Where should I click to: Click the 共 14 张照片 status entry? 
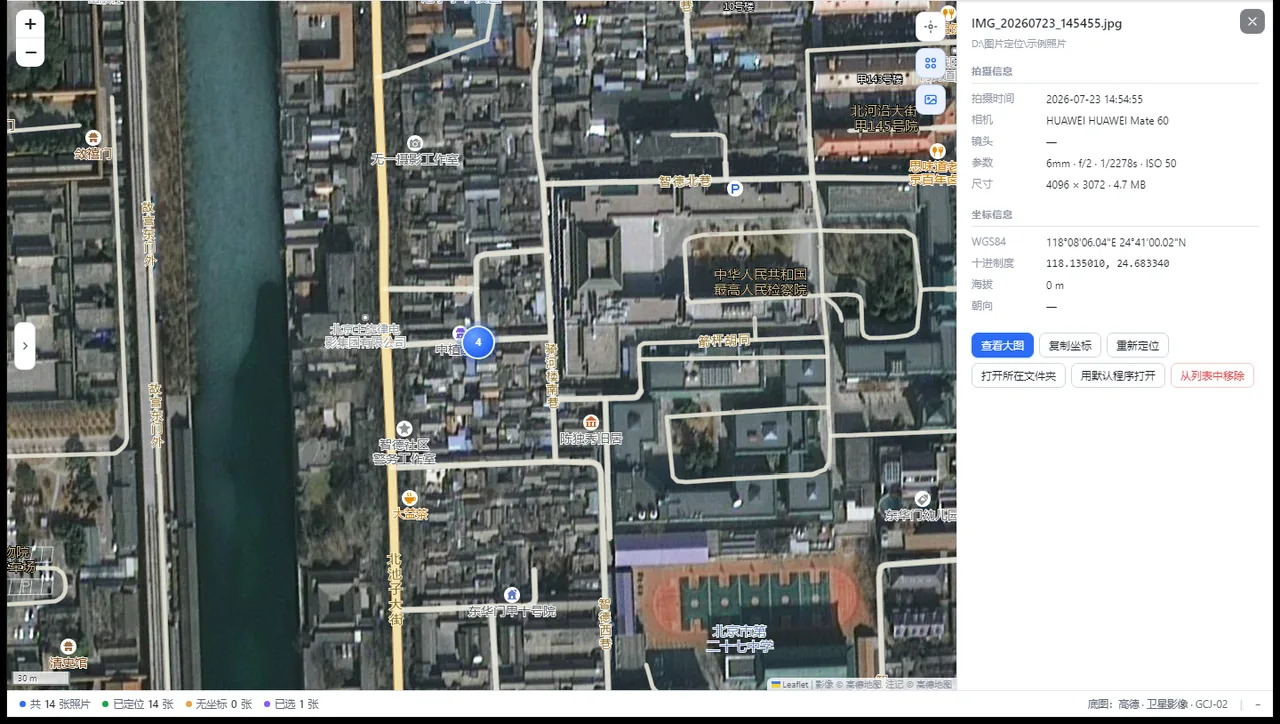(x=55, y=704)
